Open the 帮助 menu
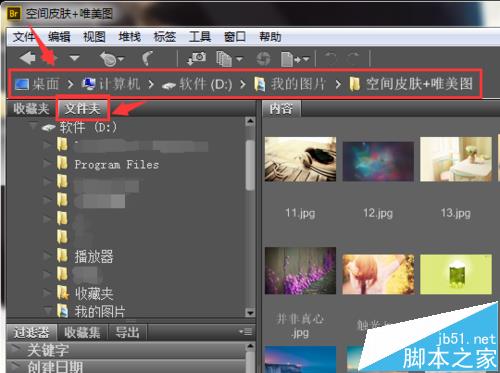The width and height of the screenshot is (500, 373). [x=270, y=36]
